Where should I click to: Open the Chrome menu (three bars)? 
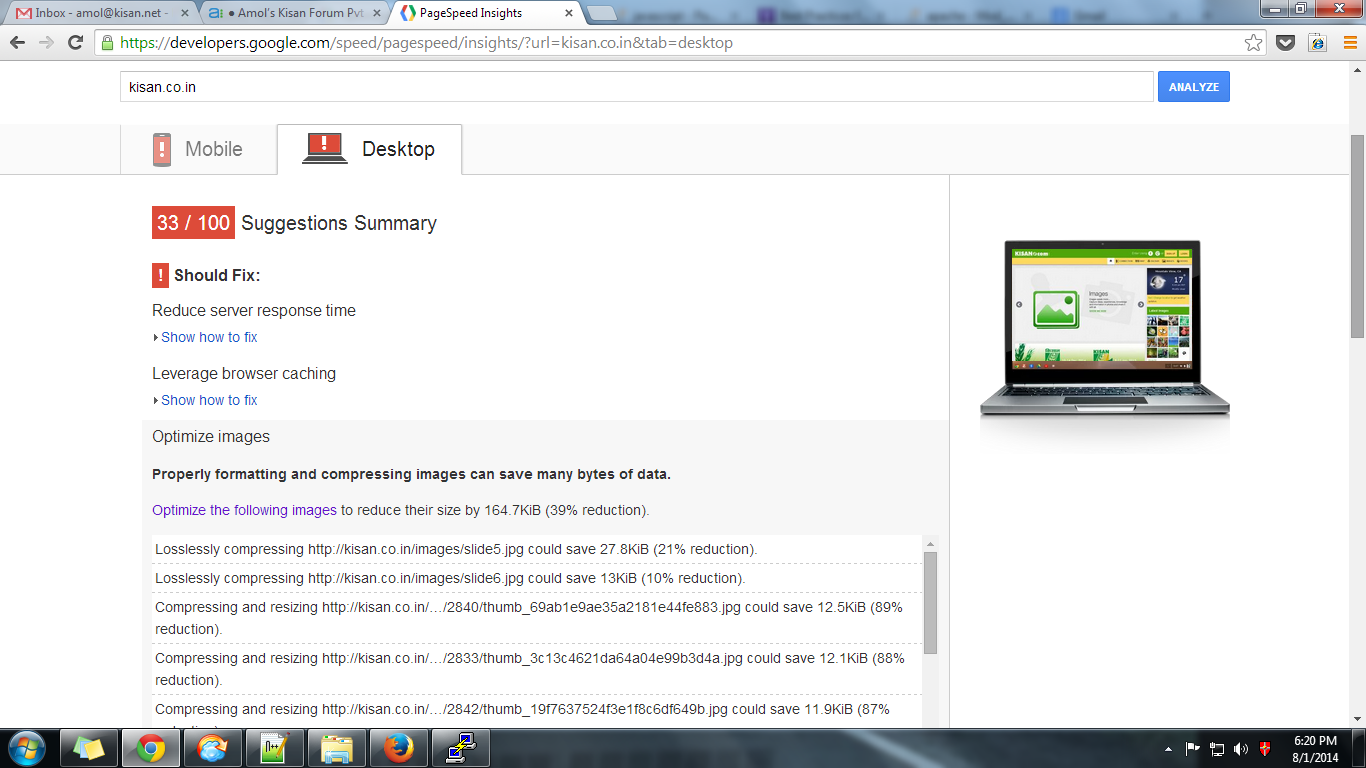[x=1349, y=43]
